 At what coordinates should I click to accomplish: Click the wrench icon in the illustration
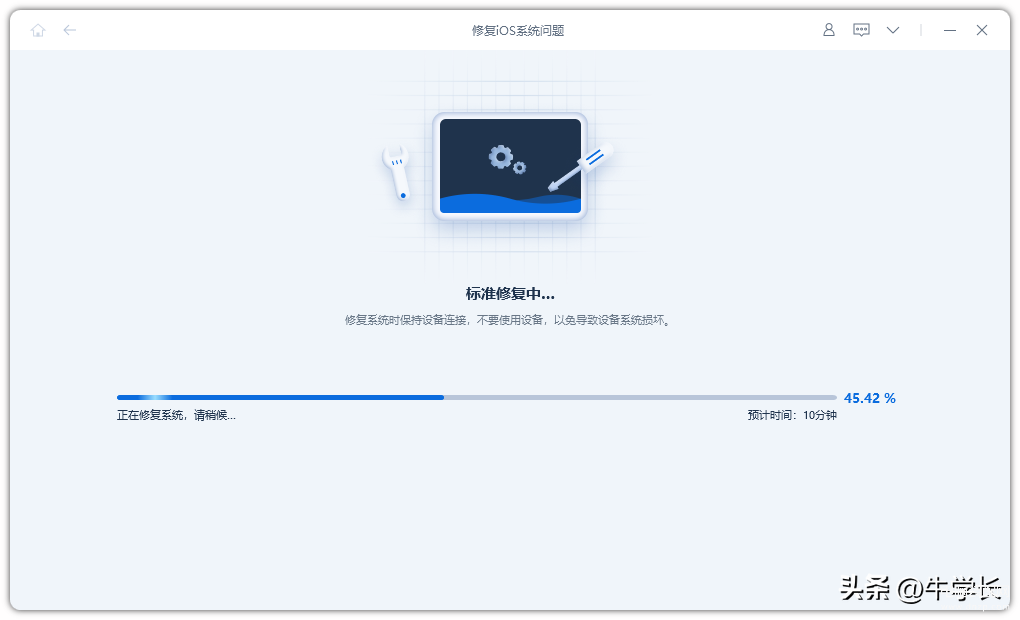[398, 172]
